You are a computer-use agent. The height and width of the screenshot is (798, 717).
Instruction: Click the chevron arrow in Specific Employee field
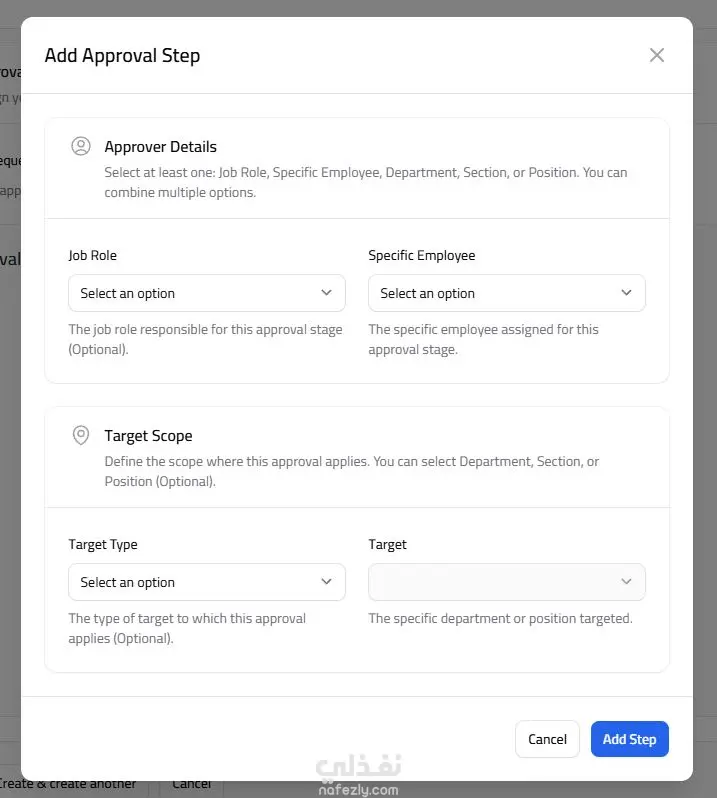(626, 293)
